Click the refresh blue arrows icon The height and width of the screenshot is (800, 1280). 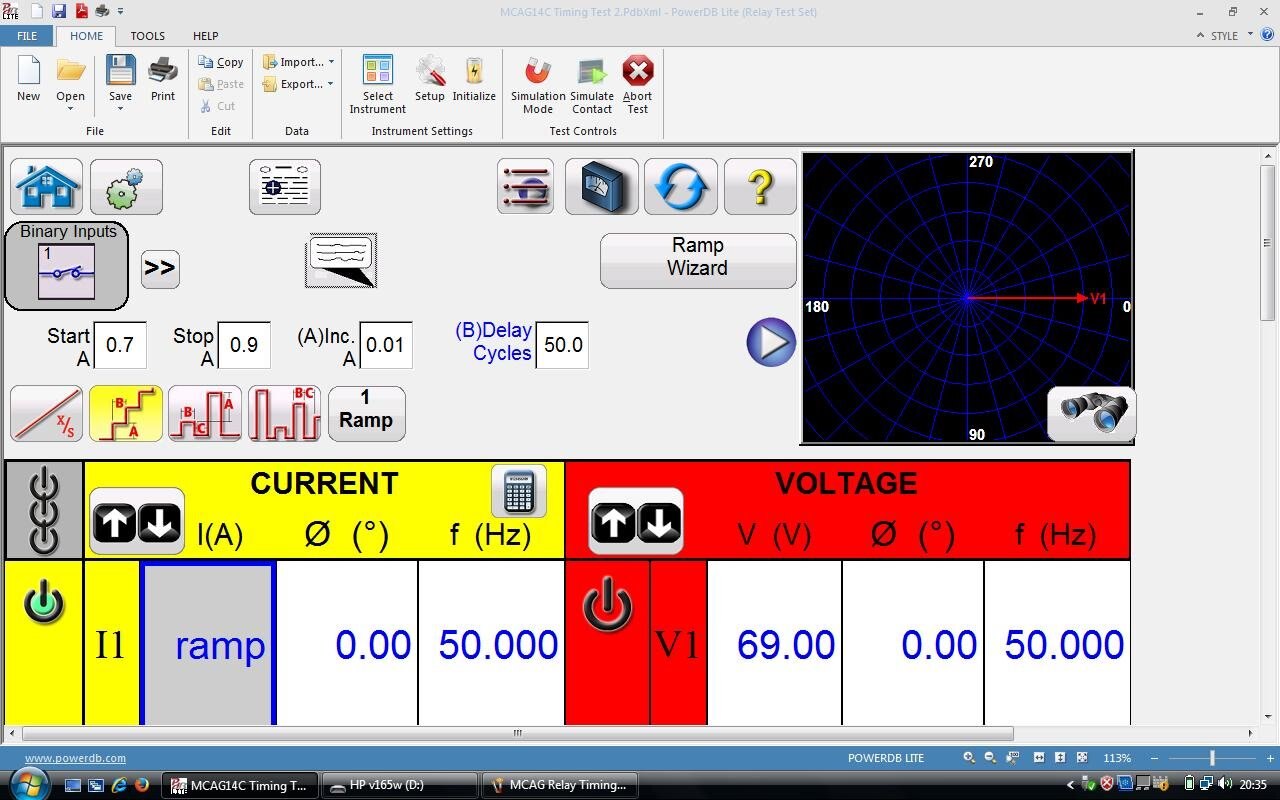coord(681,186)
